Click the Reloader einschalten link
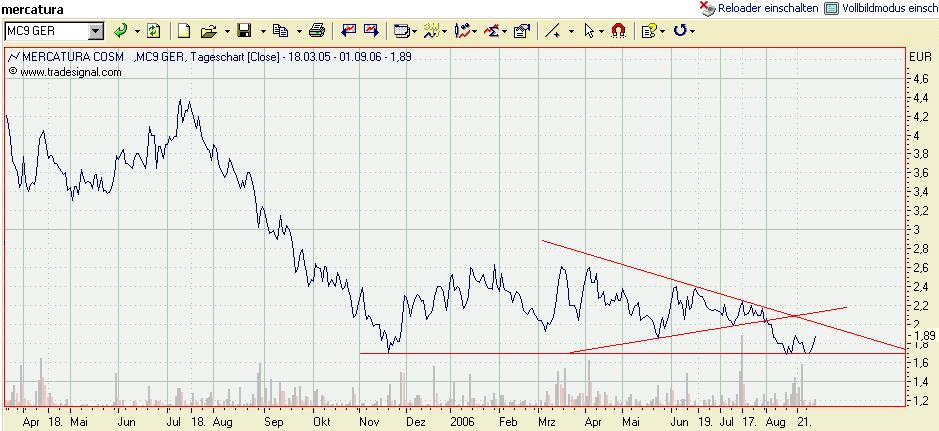The image size is (939, 431). click(768, 8)
